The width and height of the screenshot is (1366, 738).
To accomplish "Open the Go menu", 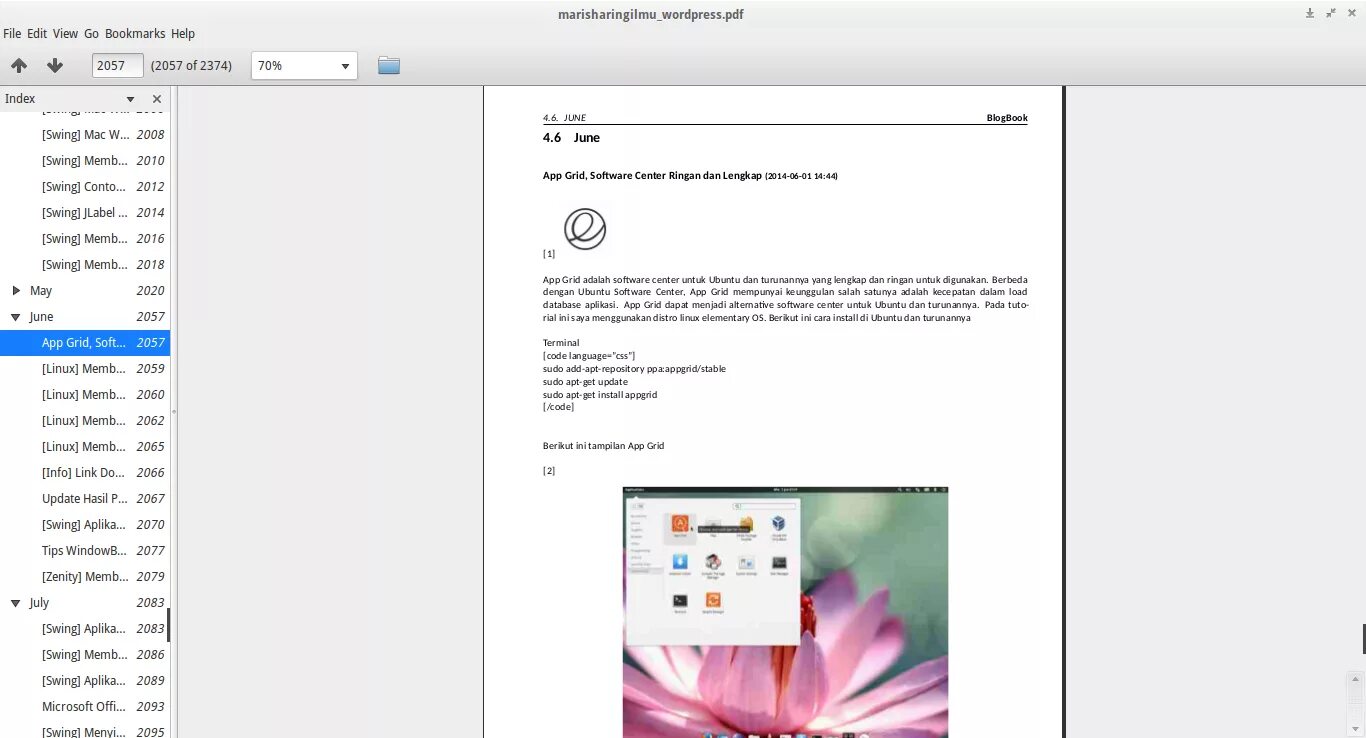I will tap(91, 33).
